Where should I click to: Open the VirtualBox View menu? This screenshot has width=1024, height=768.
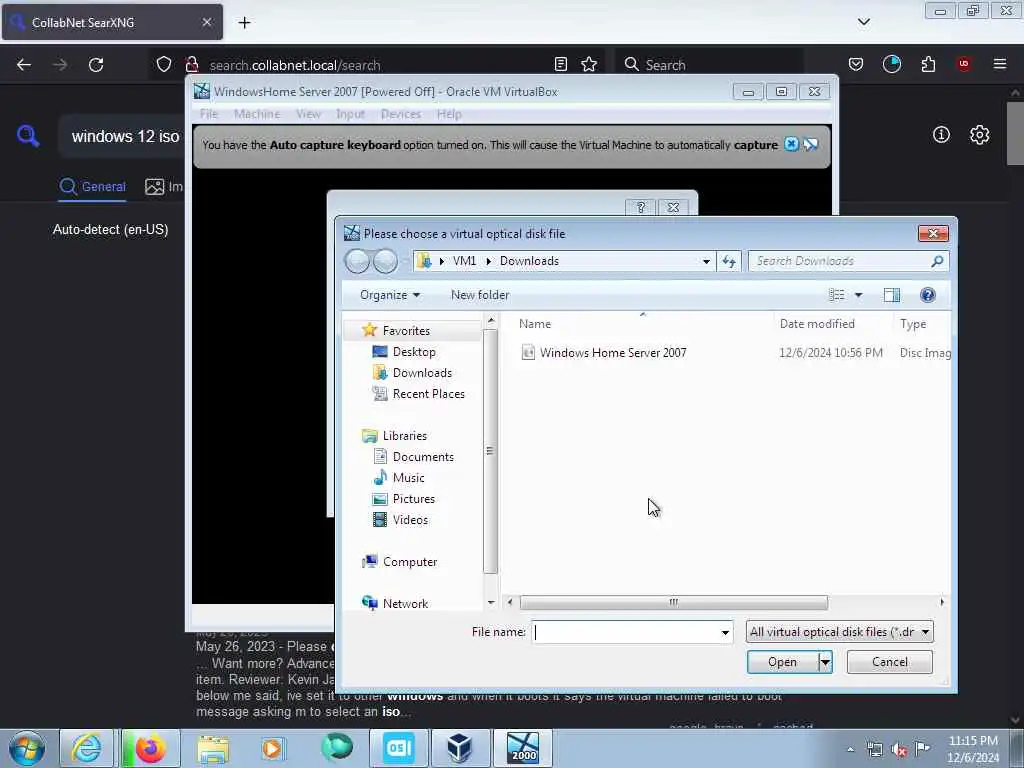pyautogui.click(x=308, y=114)
